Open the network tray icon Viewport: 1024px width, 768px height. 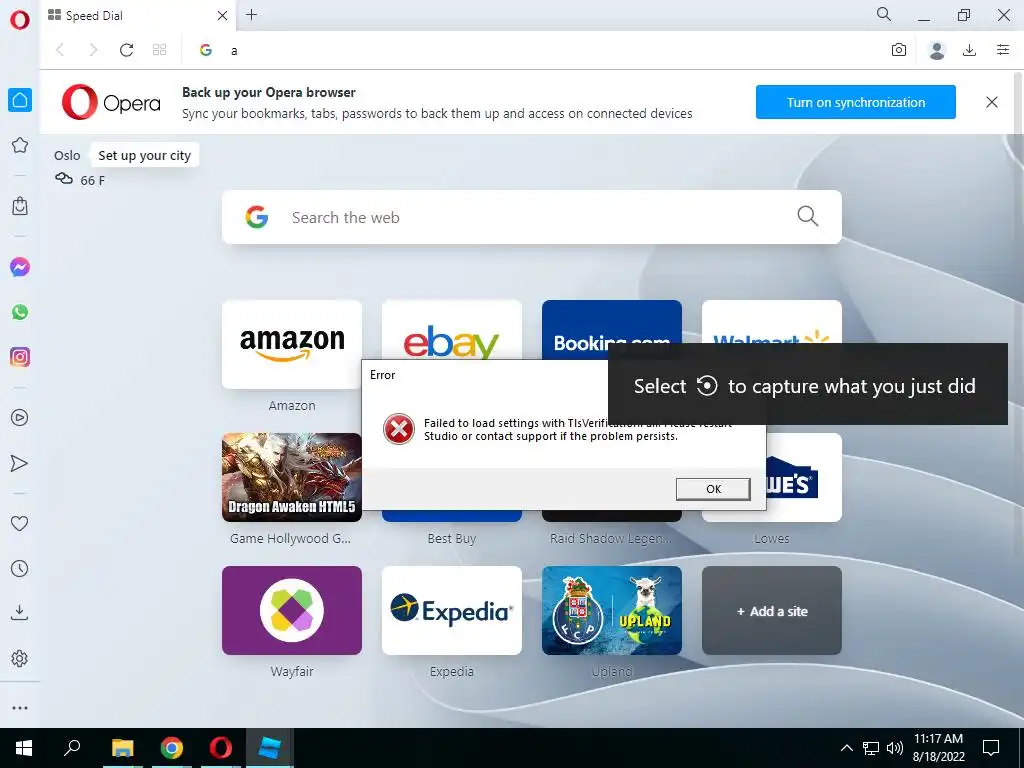click(x=871, y=748)
